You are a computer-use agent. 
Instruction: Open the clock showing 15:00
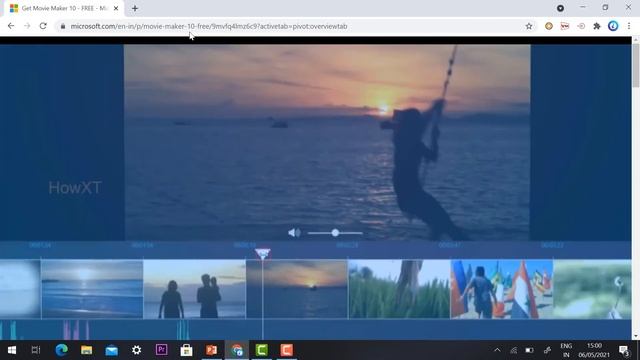pyautogui.click(x=594, y=350)
